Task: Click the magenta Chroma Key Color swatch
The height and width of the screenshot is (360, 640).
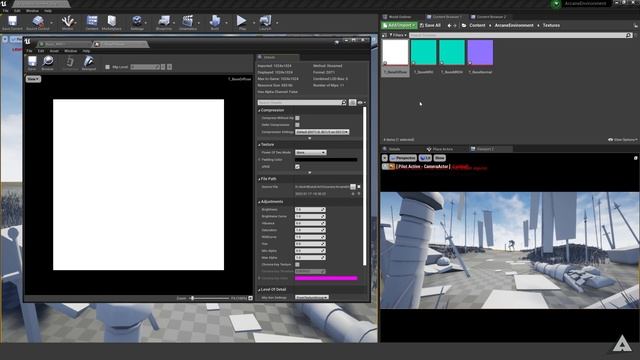Action: (x=326, y=278)
